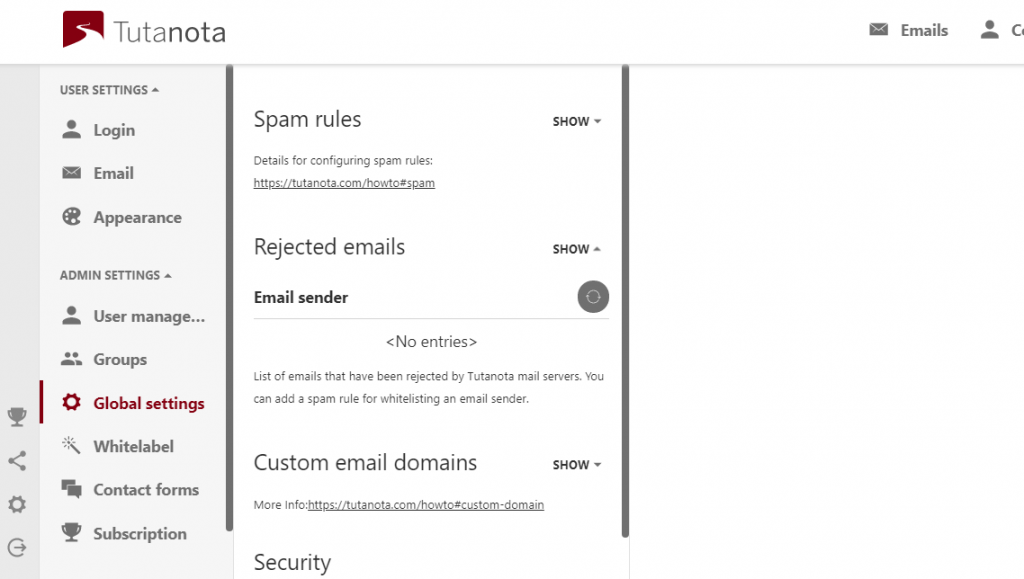Click the Email sender column header

[300, 298]
